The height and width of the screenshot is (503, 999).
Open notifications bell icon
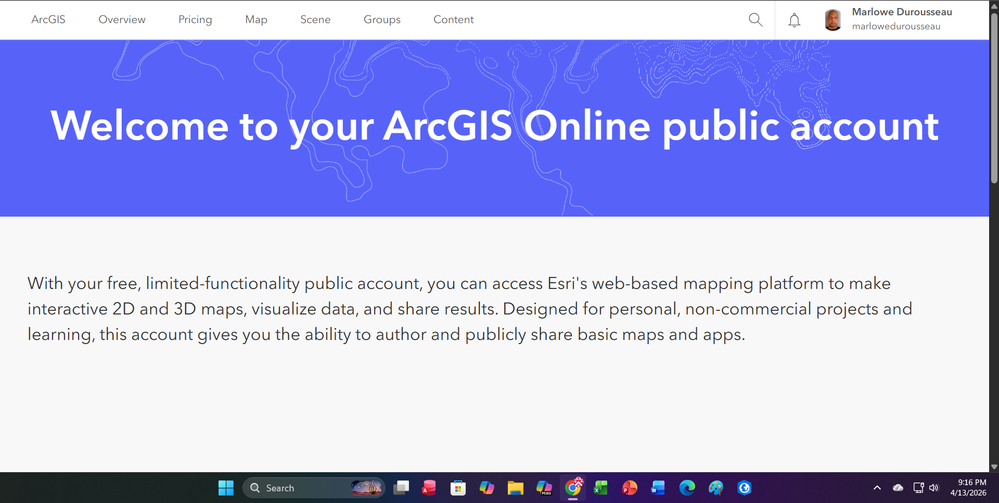point(794,20)
